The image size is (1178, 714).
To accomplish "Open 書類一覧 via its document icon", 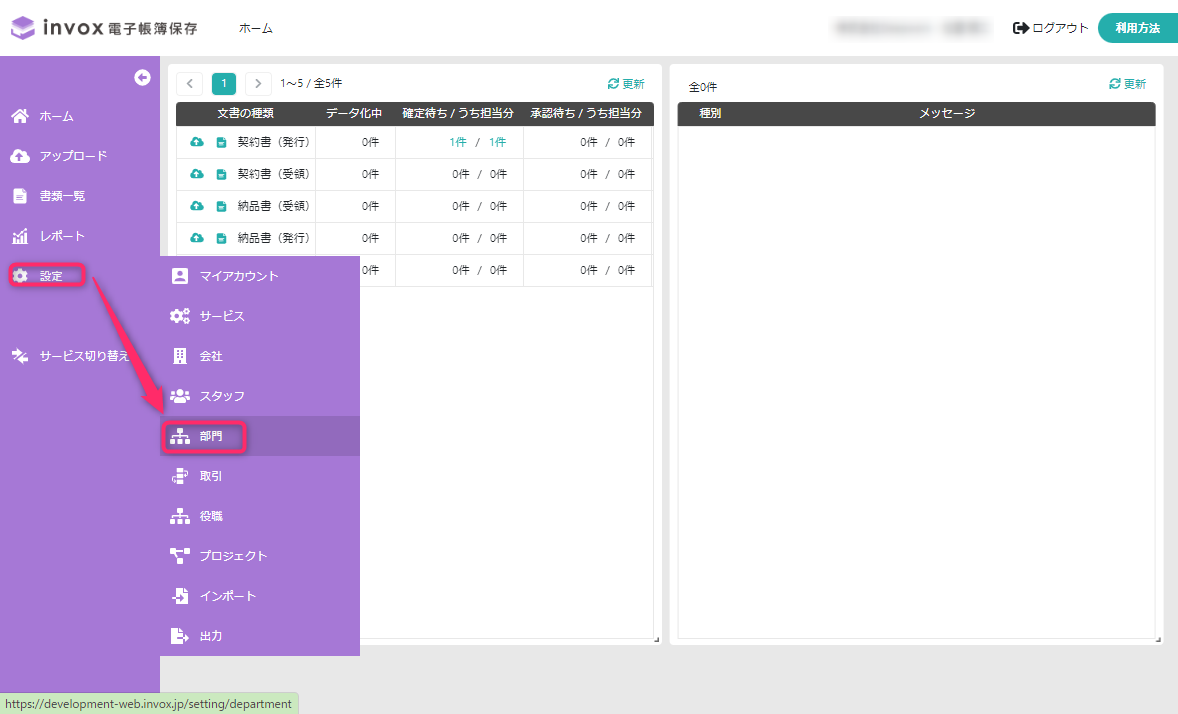I will coord(22,195).
